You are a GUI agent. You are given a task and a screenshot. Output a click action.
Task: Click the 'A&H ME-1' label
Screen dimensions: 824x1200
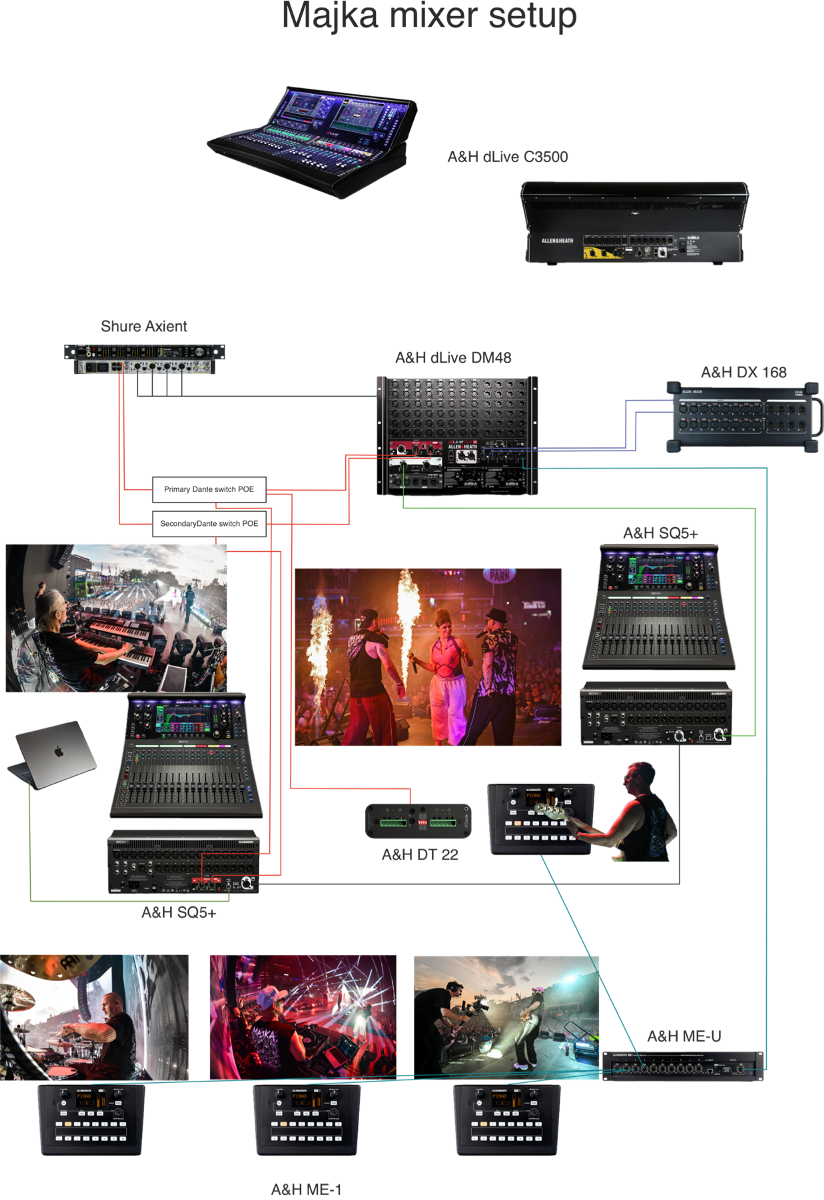tap(306, 1189)
